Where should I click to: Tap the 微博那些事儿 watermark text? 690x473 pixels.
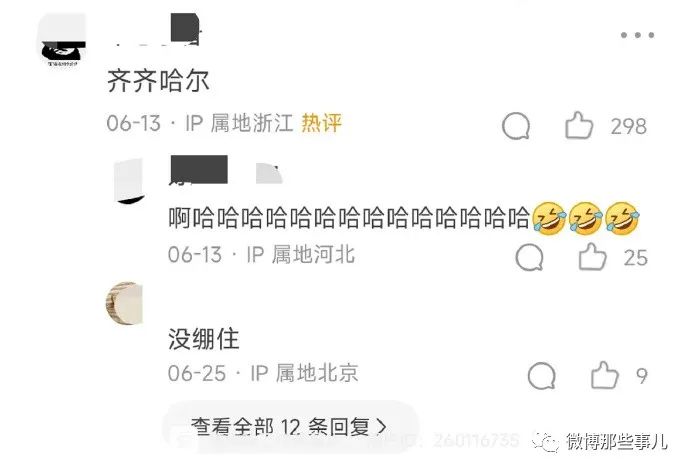tap(617, 441)
